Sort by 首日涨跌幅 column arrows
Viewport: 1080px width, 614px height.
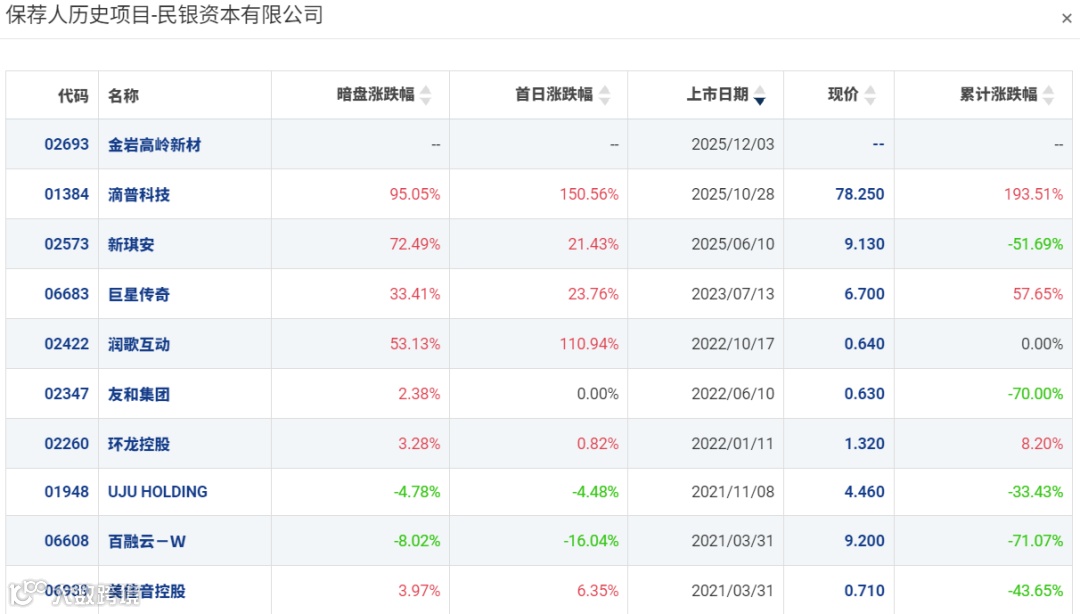(604, 95)
